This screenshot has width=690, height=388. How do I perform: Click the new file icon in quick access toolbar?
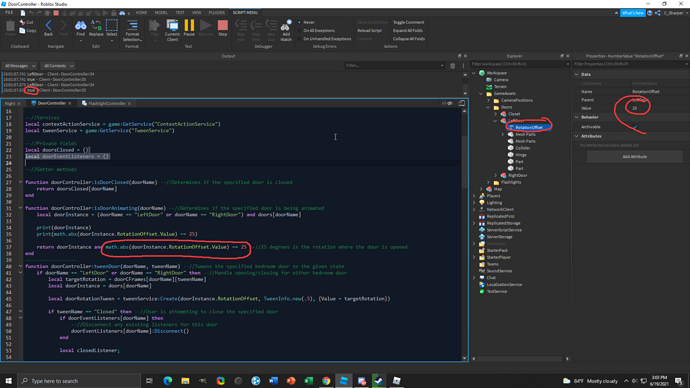pyautogui.click(x=23, y=13)
